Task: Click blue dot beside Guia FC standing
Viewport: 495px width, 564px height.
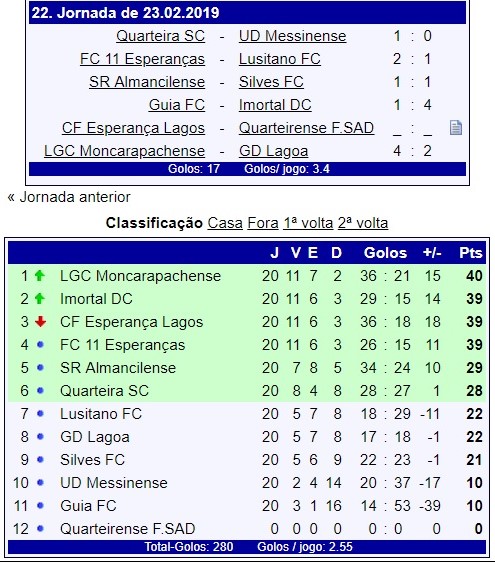Action: pos(40,505)
